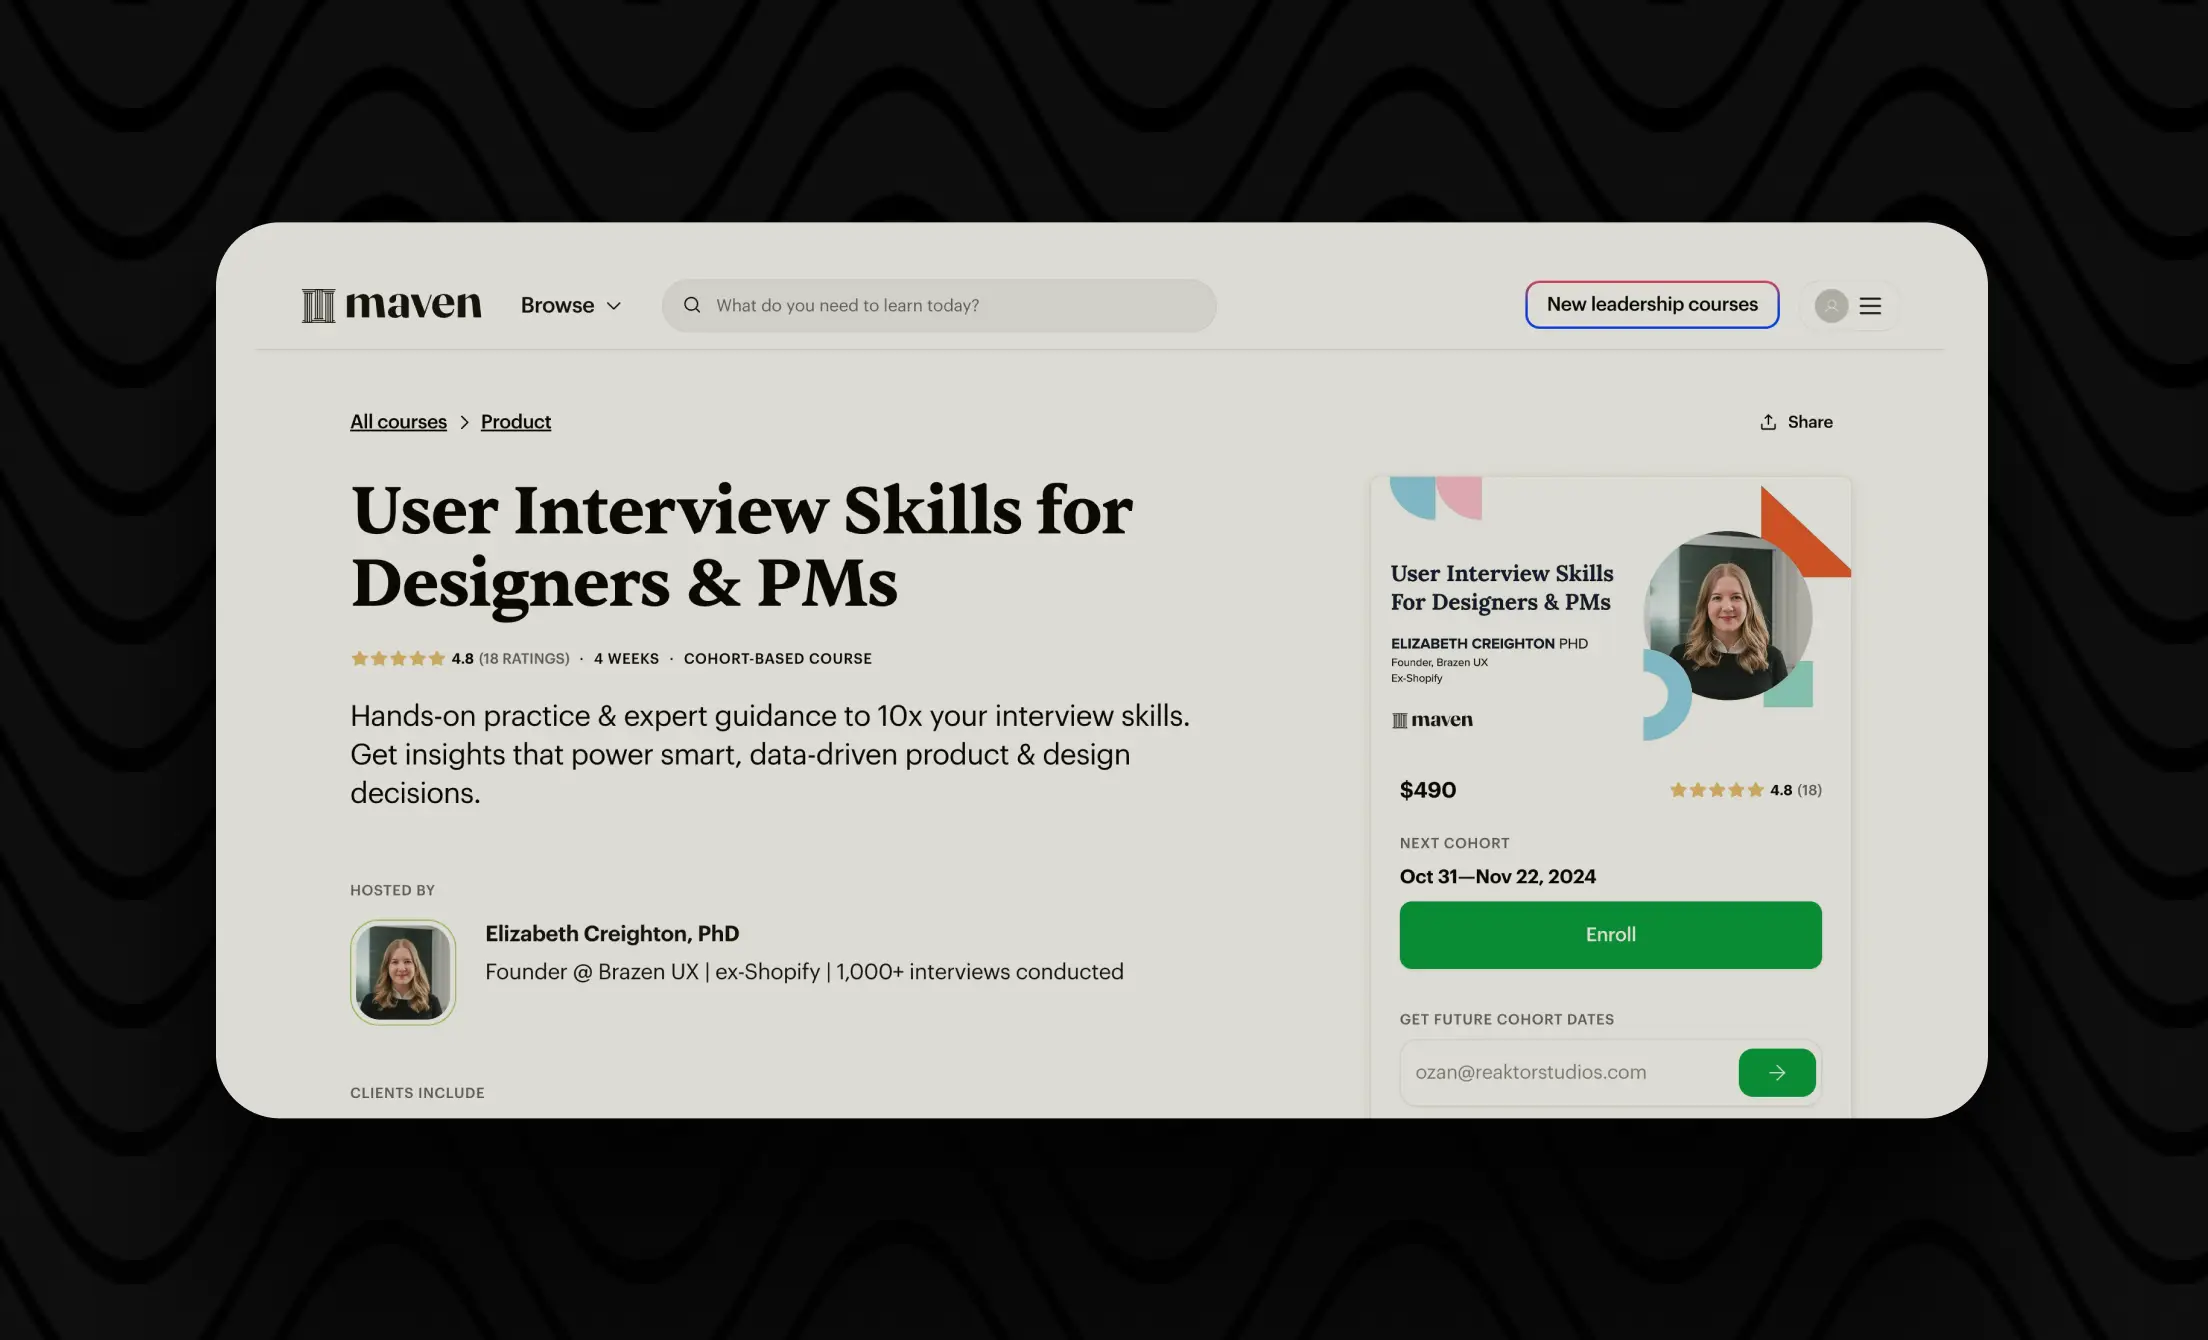Click the Maven logo inside the course card
The height and width of the screenshot is (1340, 2208).
(x=1432, y=720)
